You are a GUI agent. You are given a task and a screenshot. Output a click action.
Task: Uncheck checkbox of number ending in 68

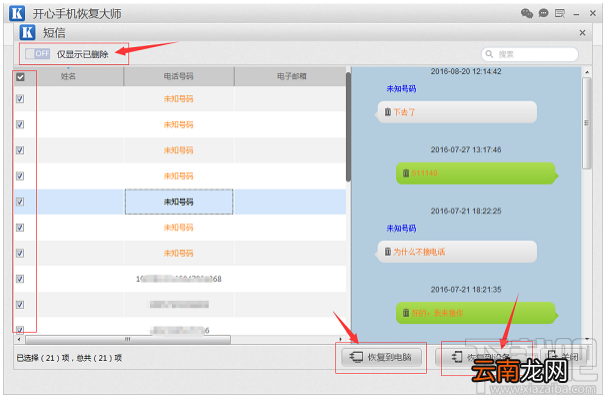coord(20,279)
